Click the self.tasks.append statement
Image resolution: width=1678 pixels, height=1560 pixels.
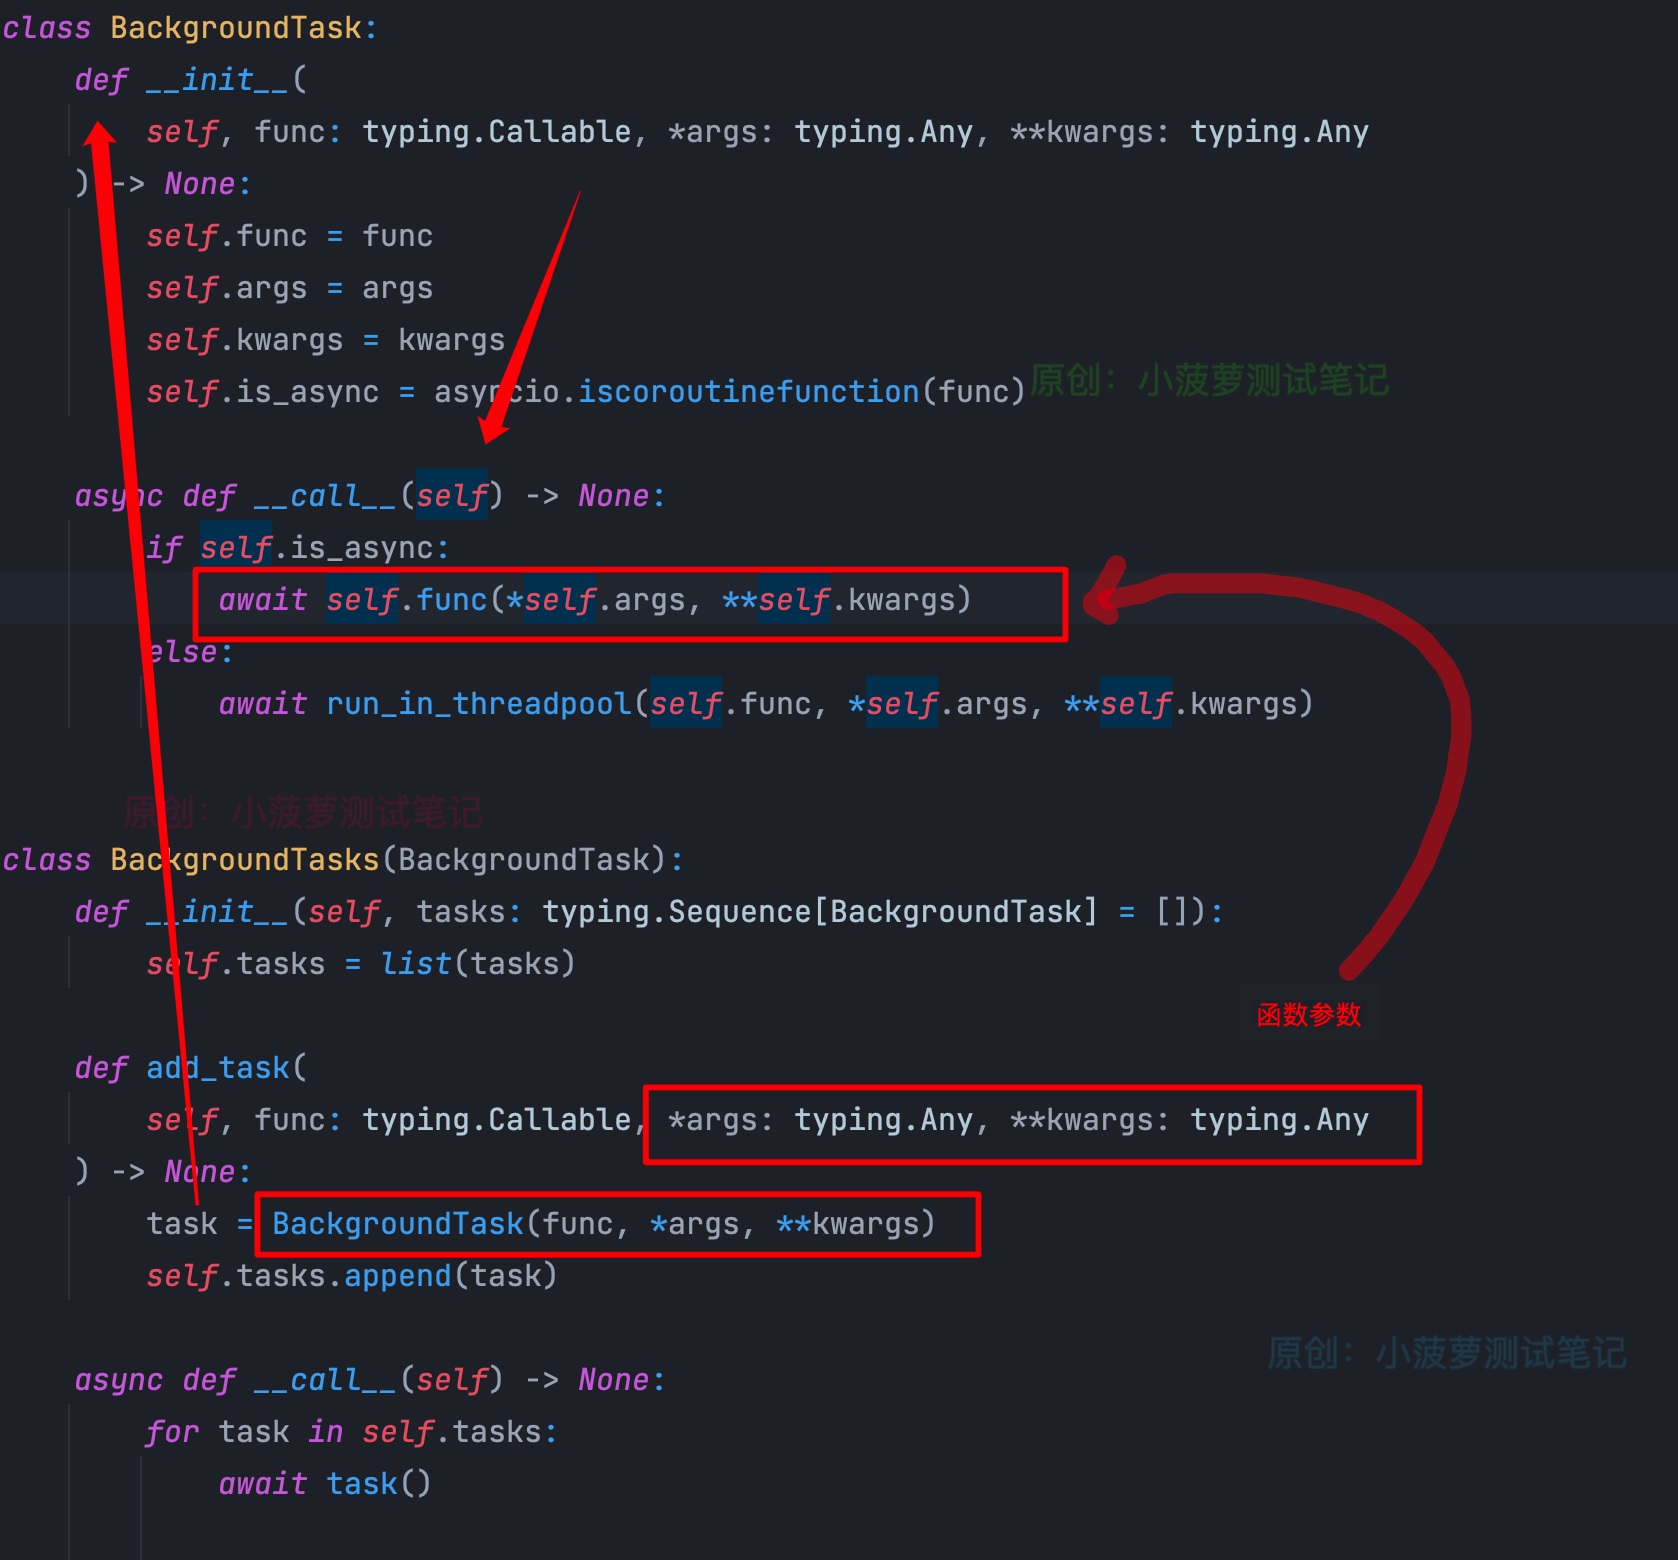point(352,1275)
